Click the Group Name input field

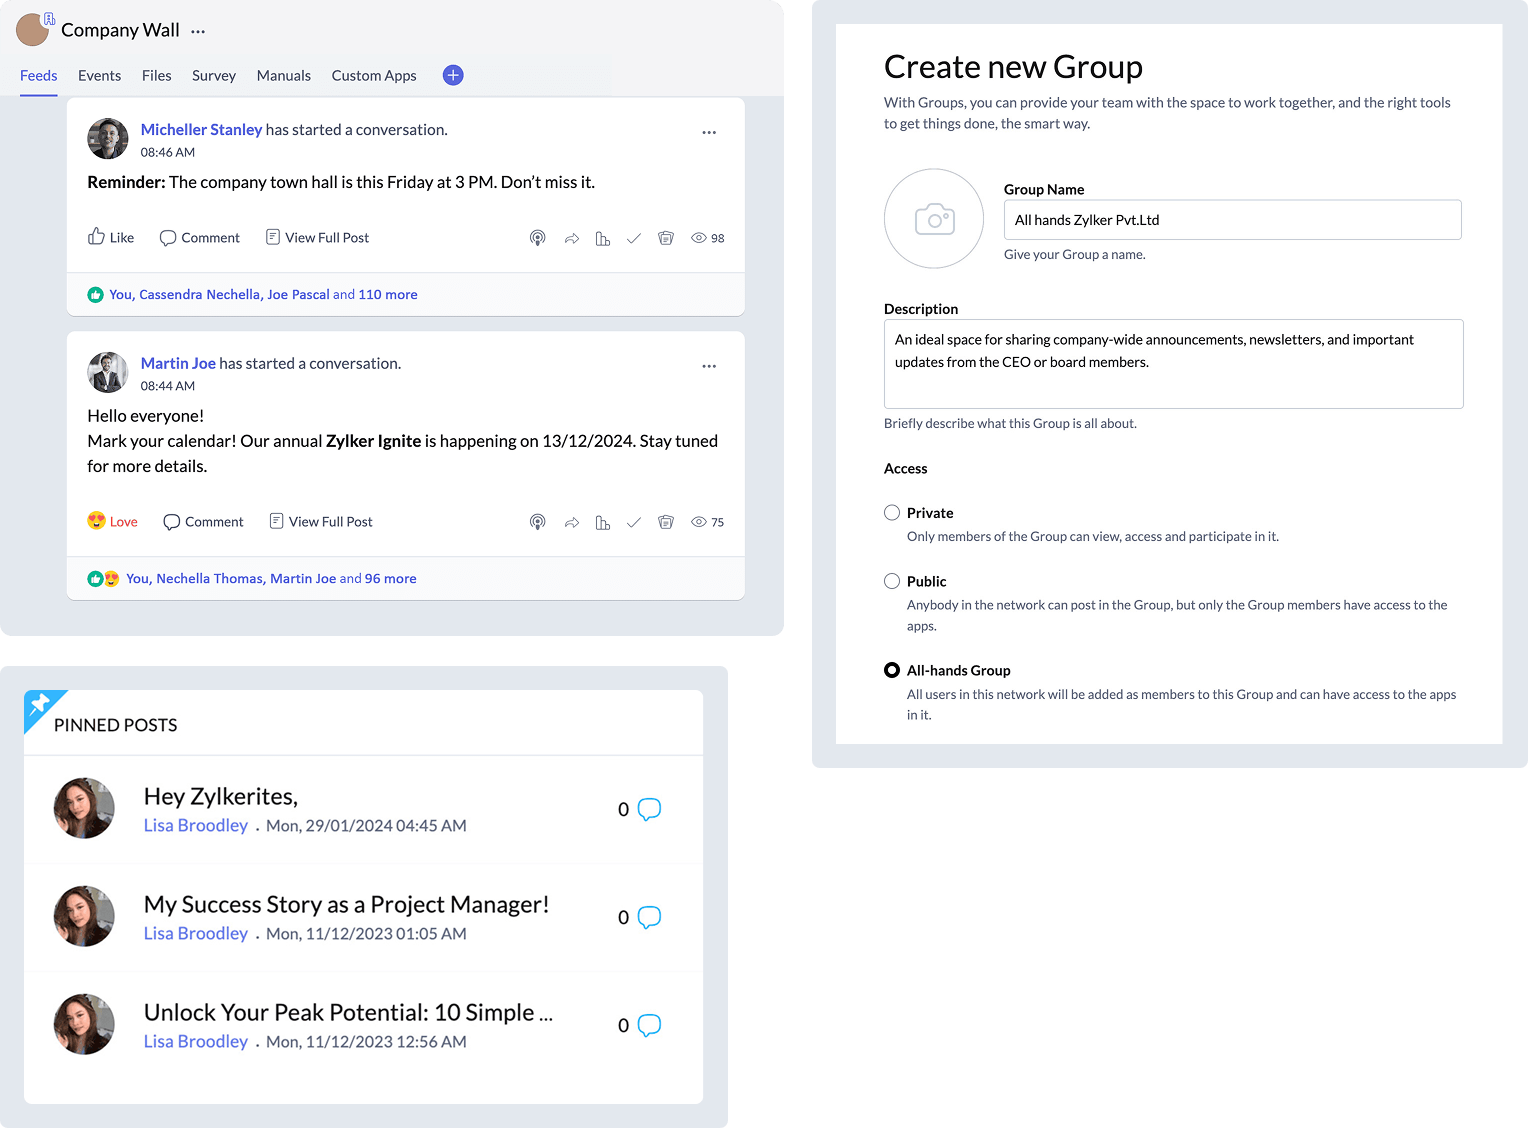(1232, 220)
